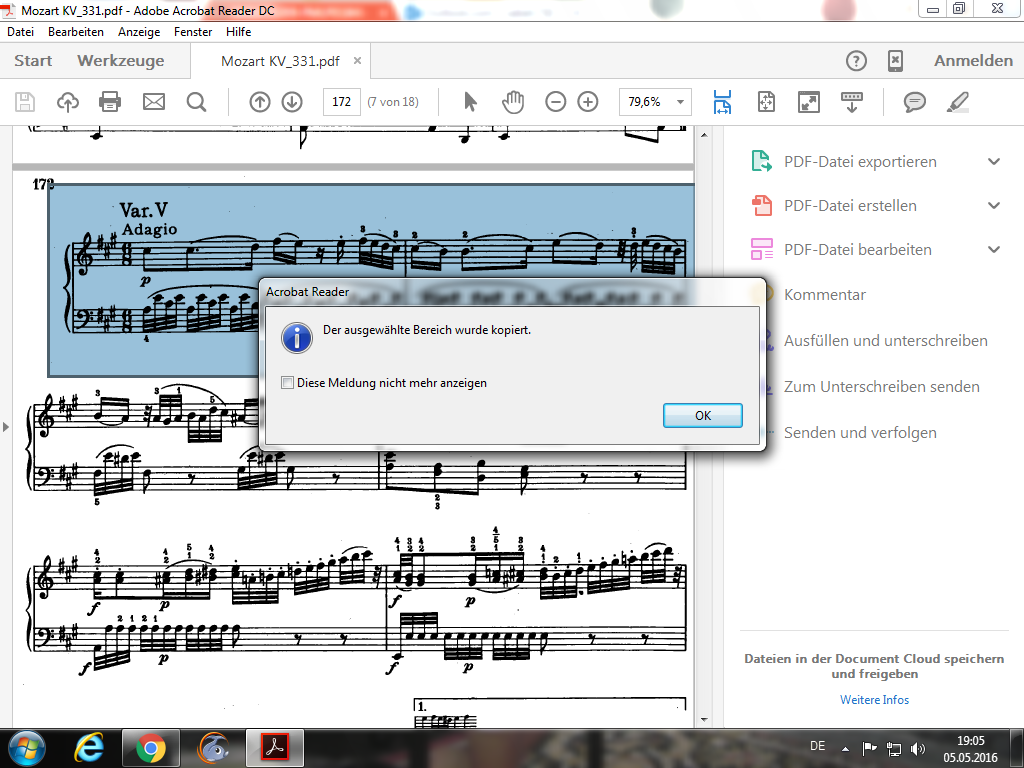The image size is (1024, 768).
Task: Open the taskbar clock and date
Action: click(970, 749)
